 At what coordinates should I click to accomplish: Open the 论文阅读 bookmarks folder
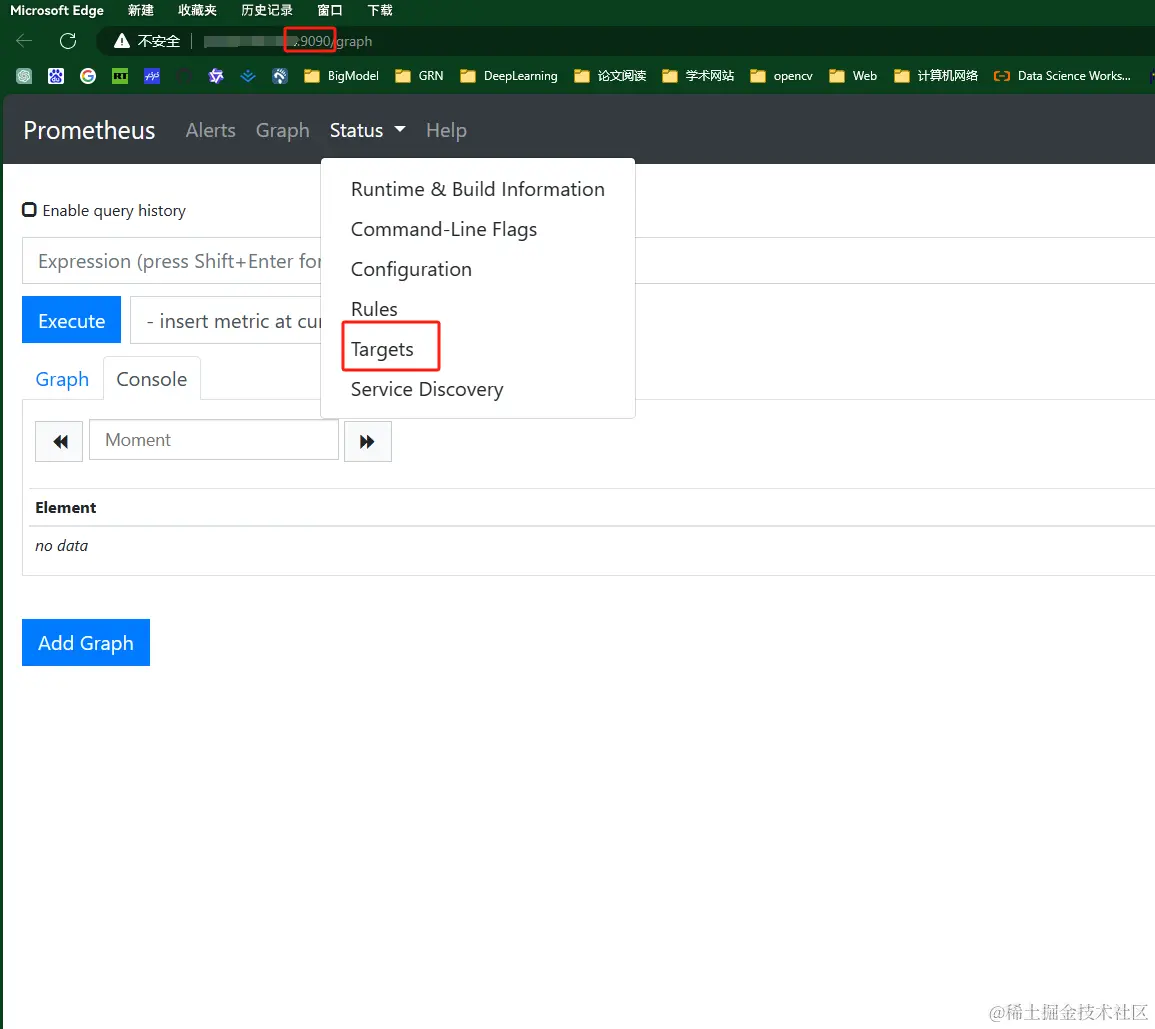click(x=610, y=76)
